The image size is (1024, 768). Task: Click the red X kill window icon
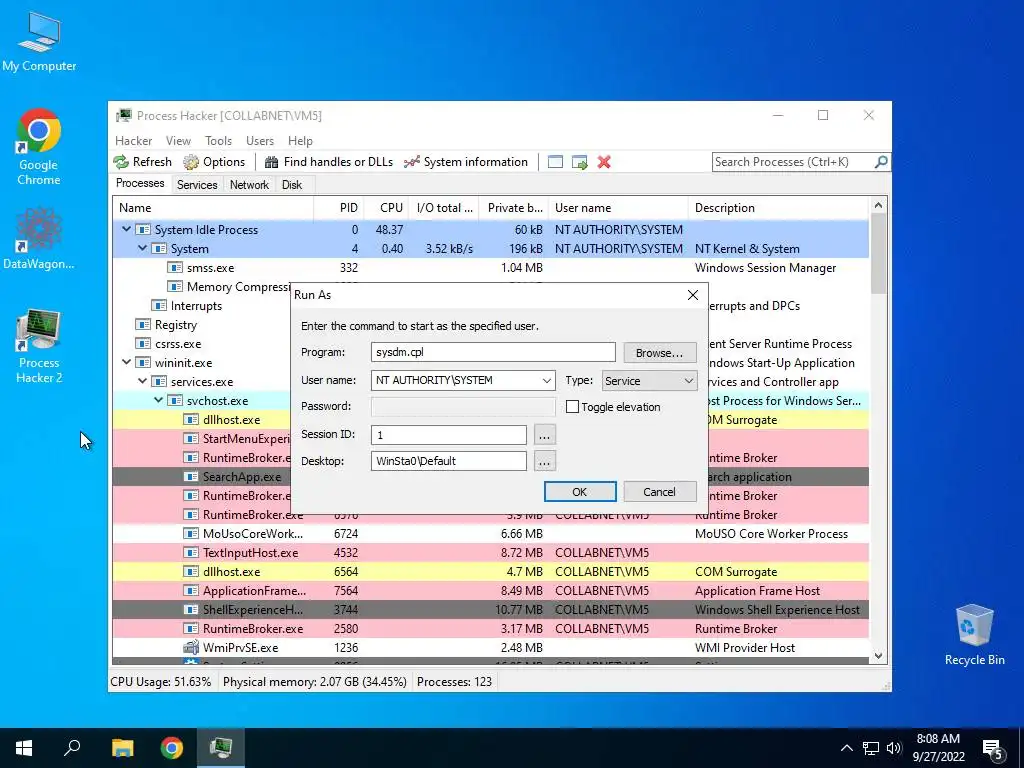click(604, 162)
